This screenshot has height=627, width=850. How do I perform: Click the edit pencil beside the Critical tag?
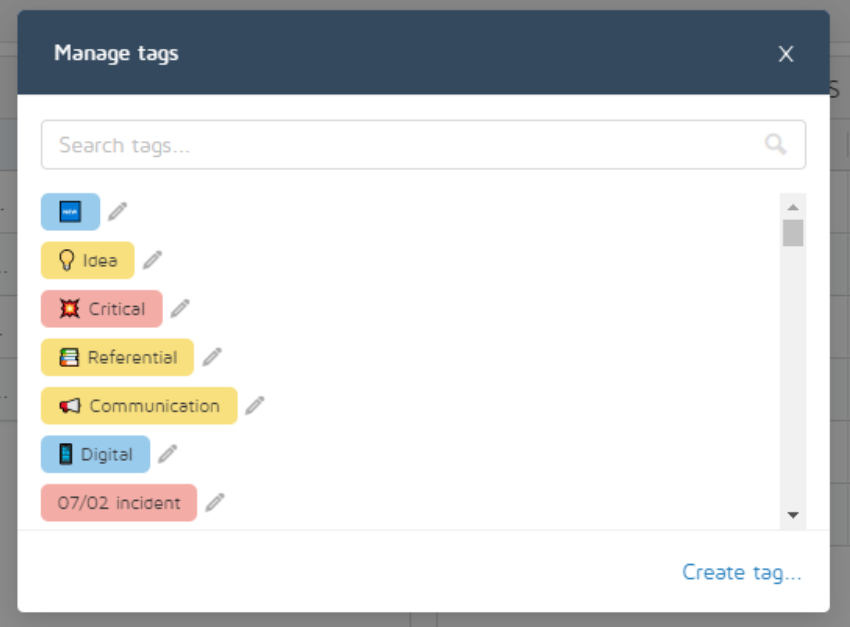tap(179, 309)
